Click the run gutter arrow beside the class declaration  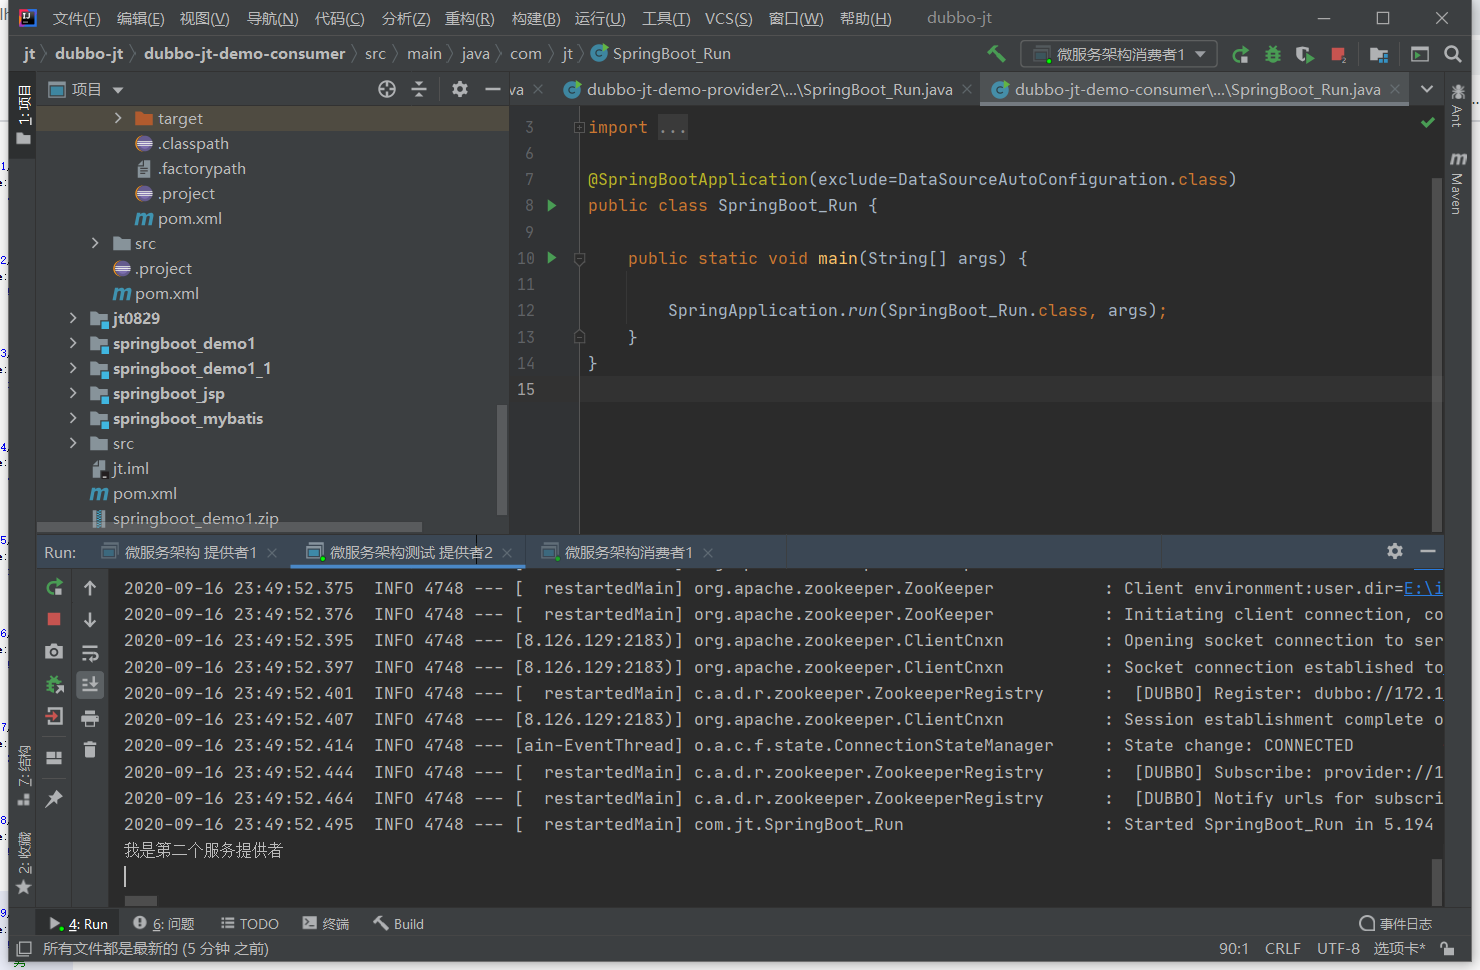(x=551, y=205)
